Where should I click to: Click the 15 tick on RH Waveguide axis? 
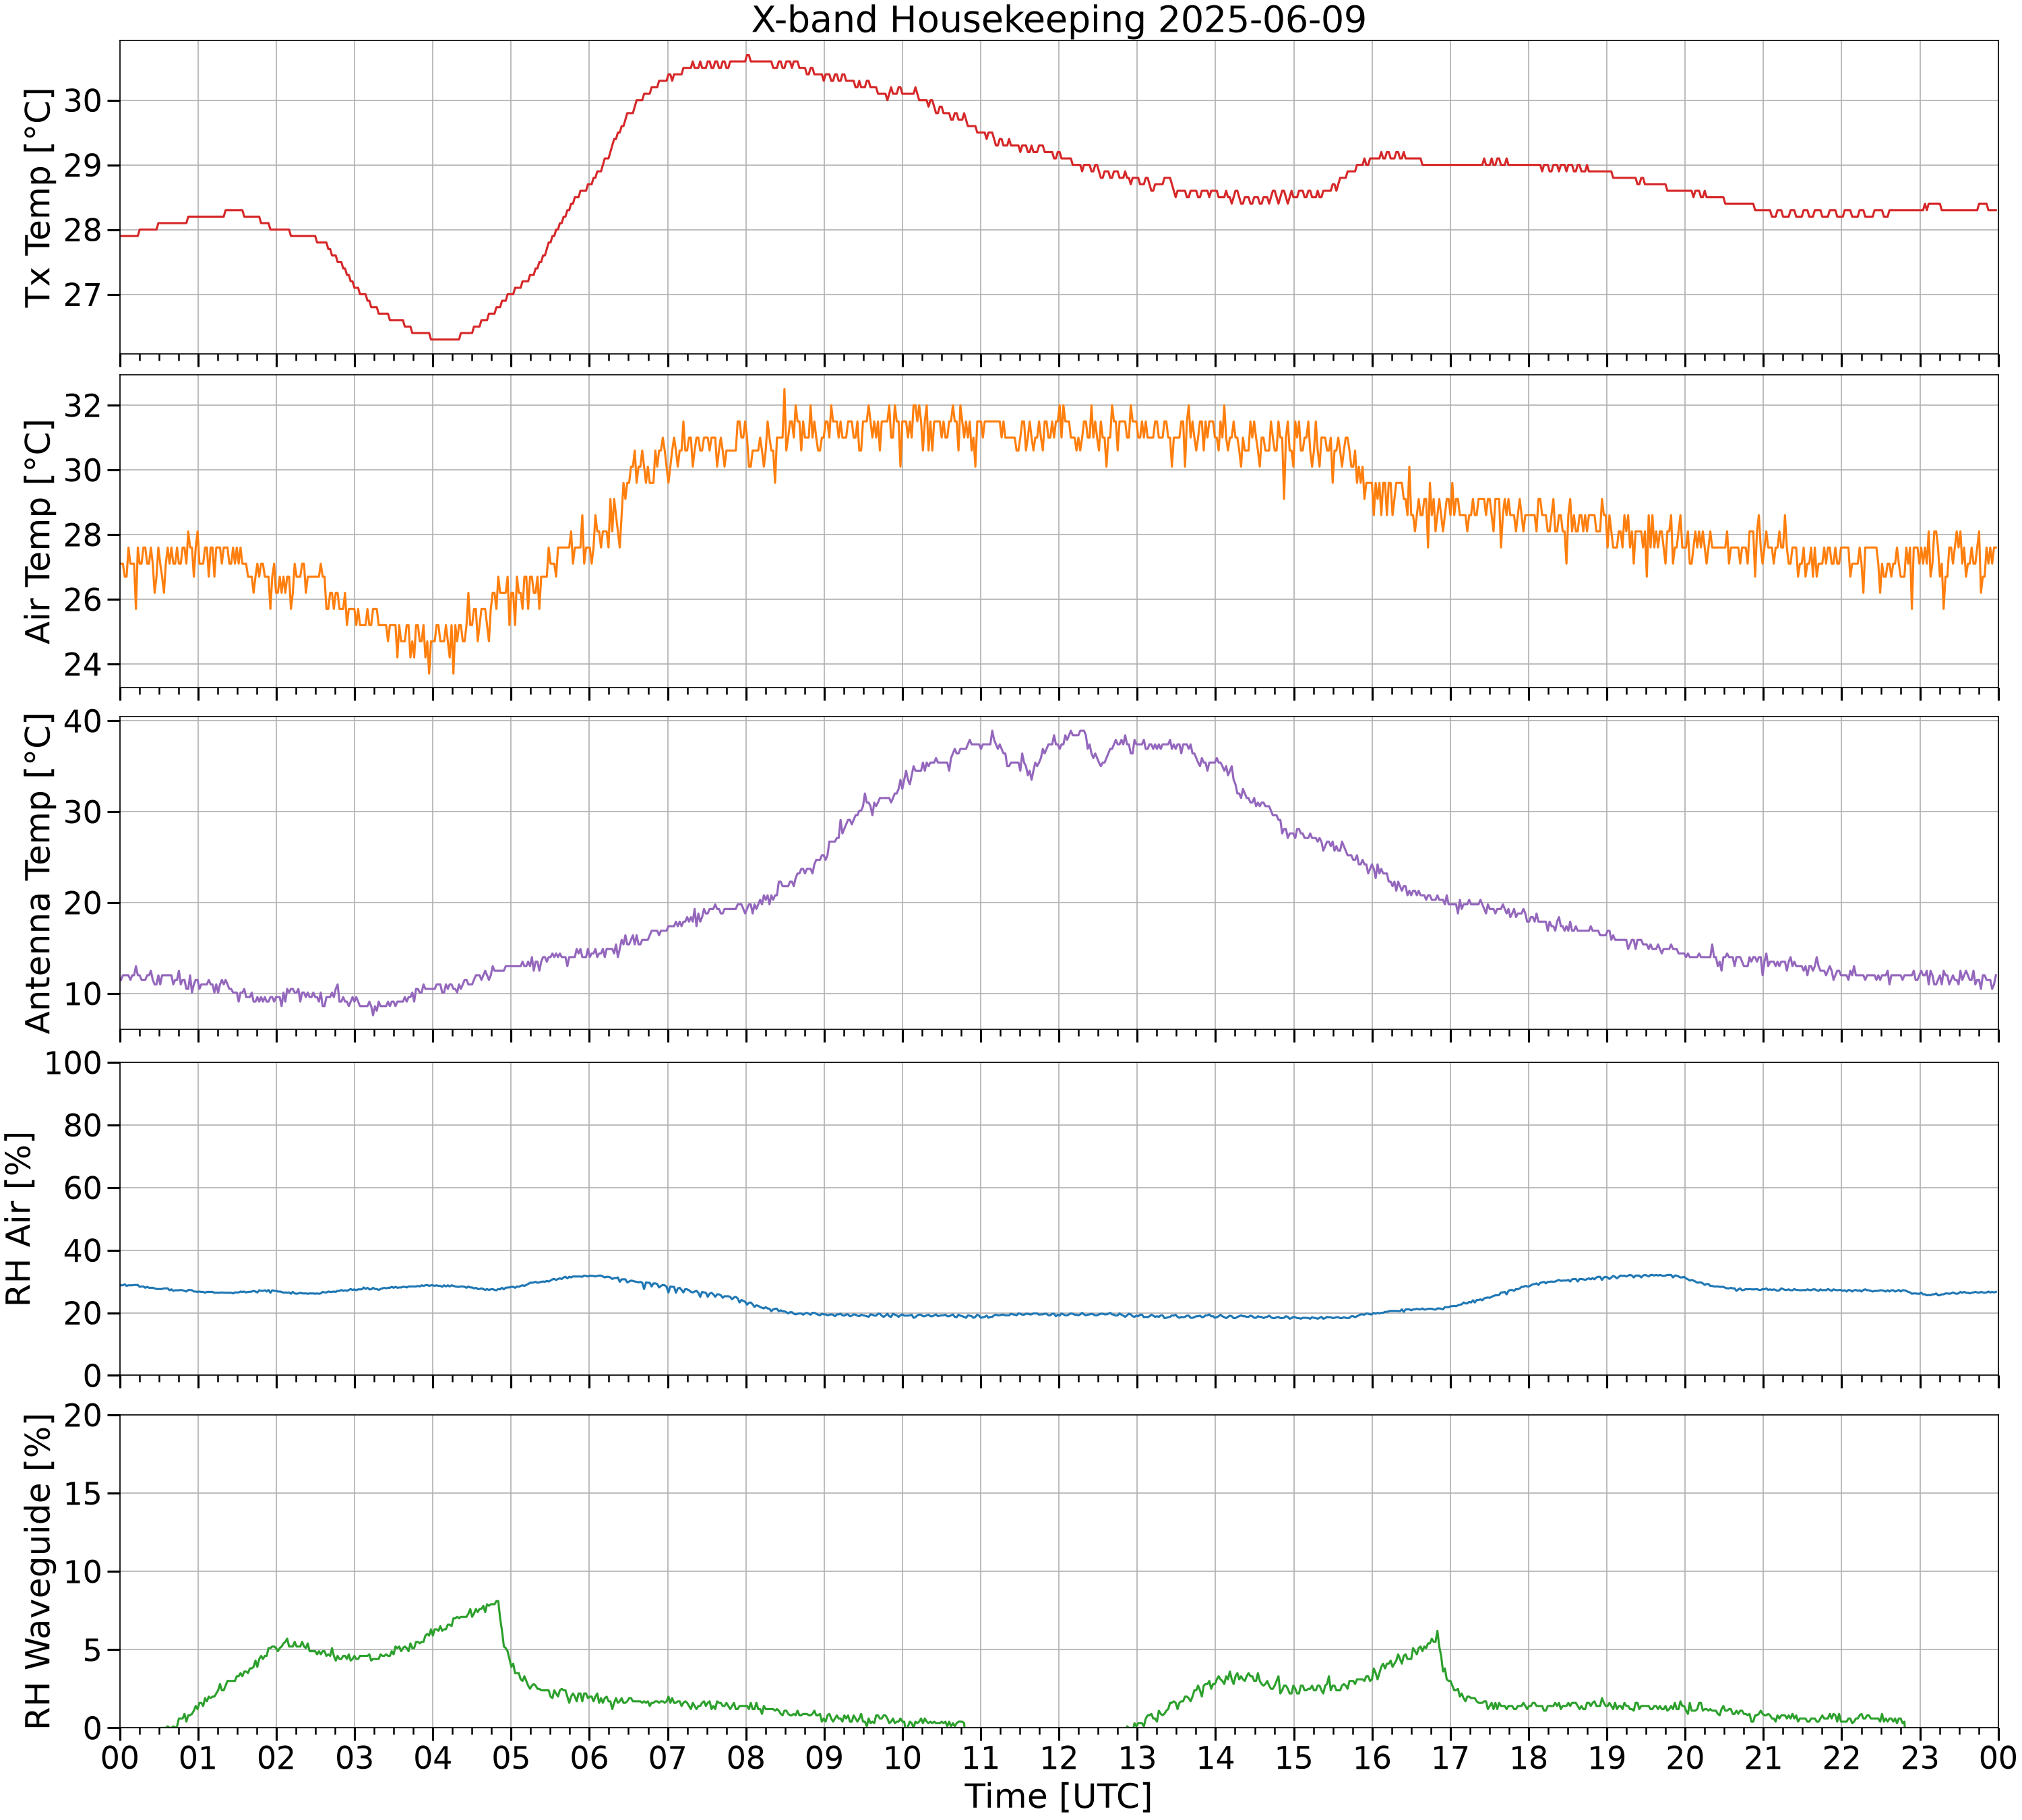(84, 1493)
